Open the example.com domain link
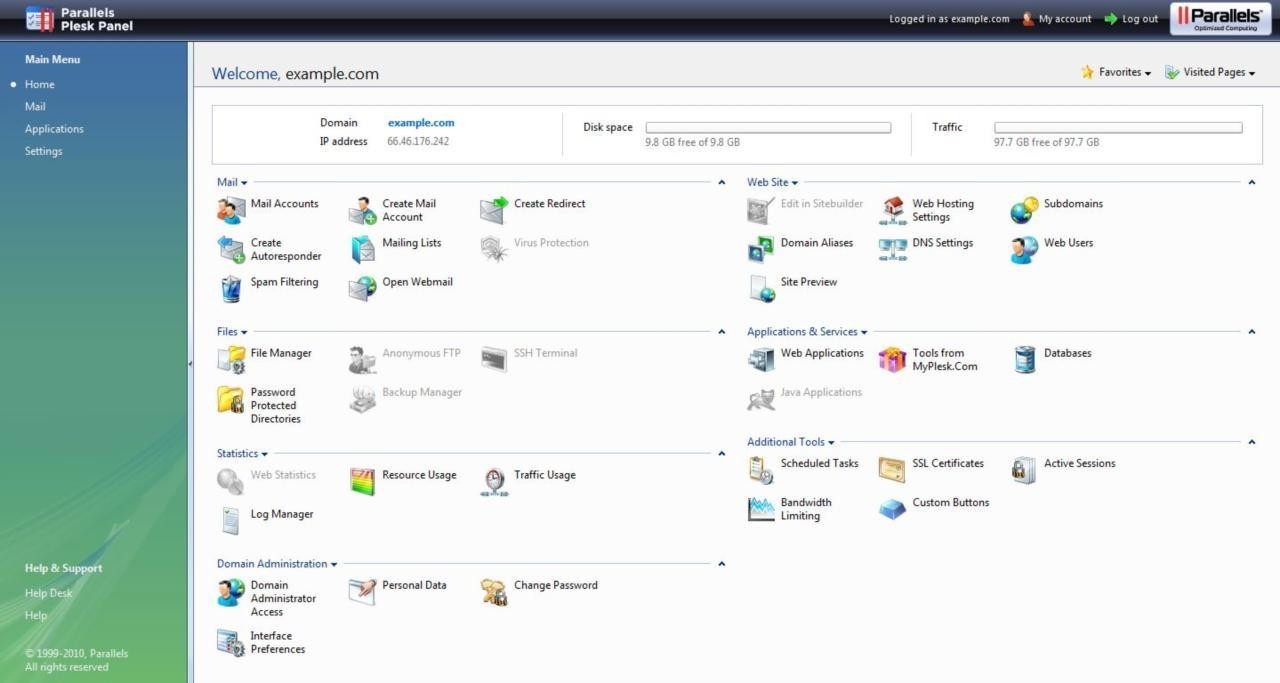This screenshot has height=683, width=1280. point(421,123)
